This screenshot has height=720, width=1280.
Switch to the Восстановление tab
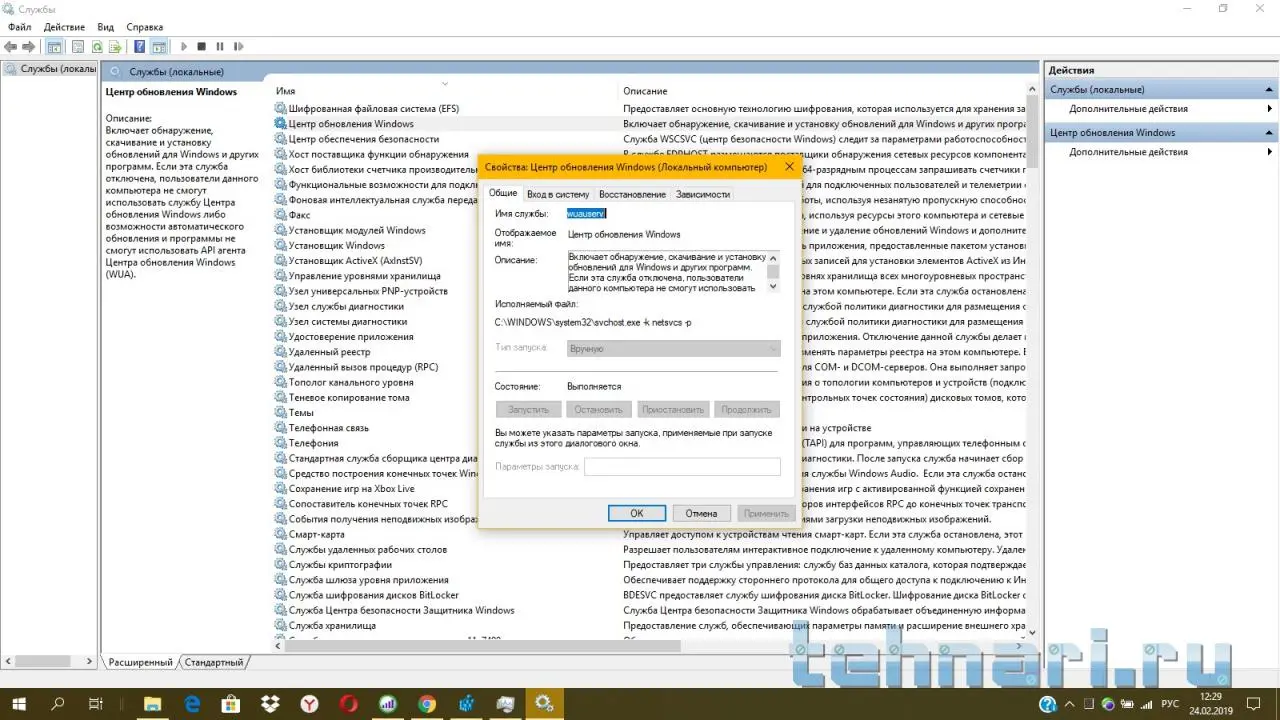[x=632, y=194]
